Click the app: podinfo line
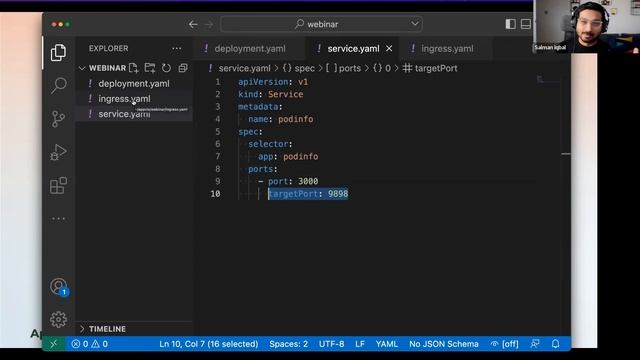This screenshot has width=640, height=360. point(288,156)
